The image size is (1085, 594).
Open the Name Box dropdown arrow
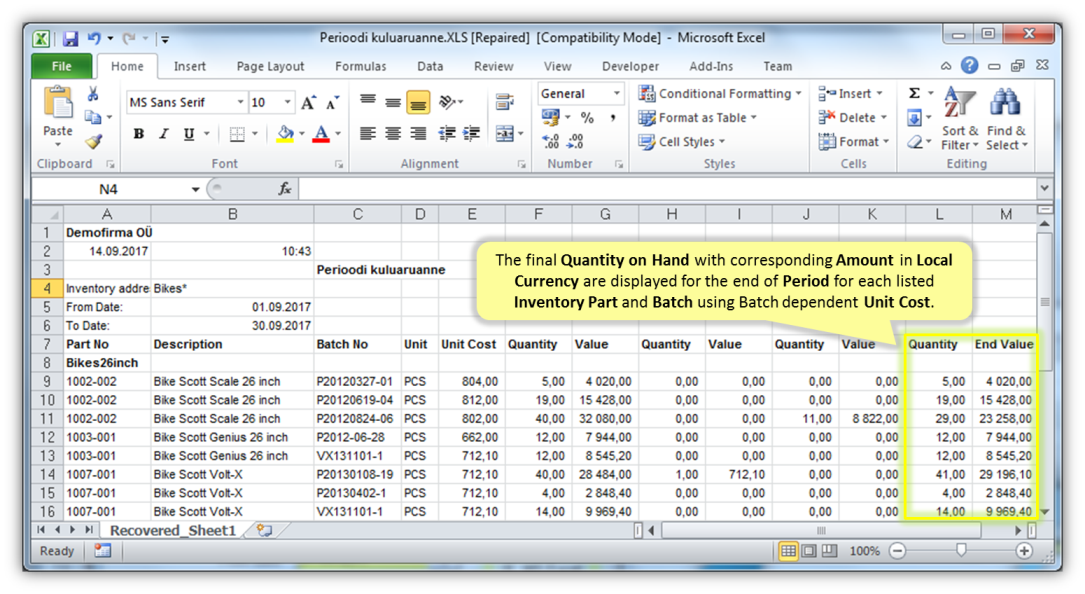coord(195,189)
